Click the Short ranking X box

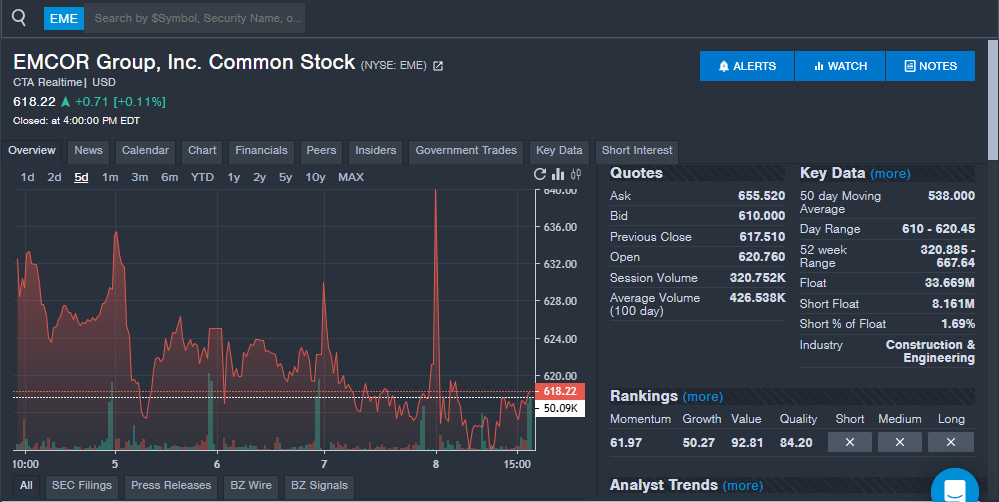click(x=850, y=442)
